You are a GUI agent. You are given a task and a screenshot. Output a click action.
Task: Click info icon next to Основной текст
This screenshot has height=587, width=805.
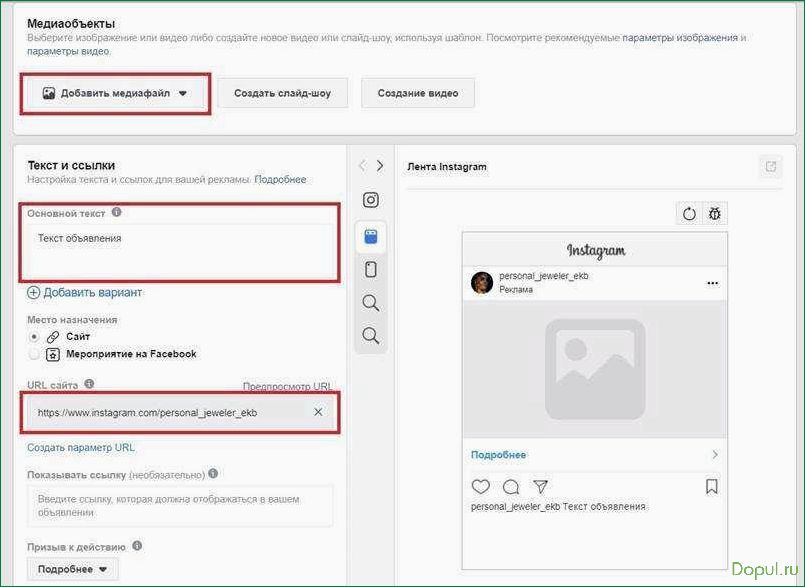[117, 212]
